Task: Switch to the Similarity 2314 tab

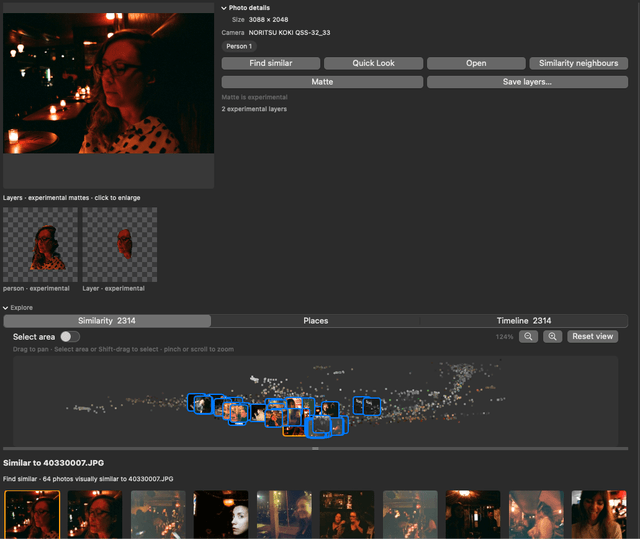Action: click(x=107, y=321)
